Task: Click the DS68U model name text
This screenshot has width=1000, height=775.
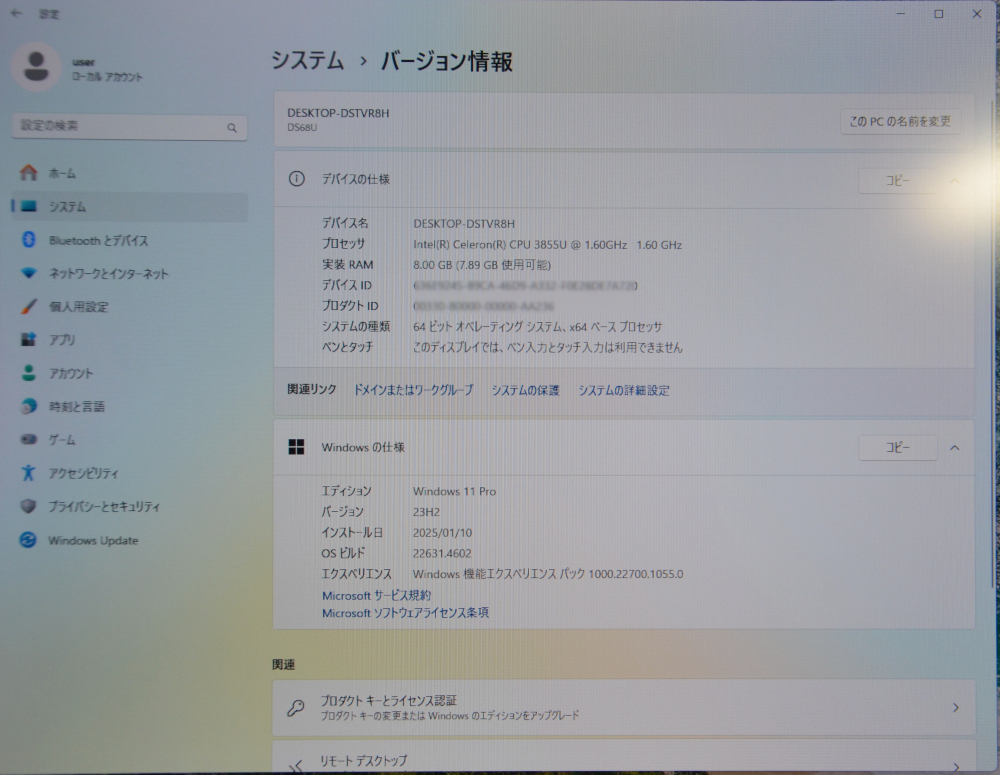Action: [302, 127]
